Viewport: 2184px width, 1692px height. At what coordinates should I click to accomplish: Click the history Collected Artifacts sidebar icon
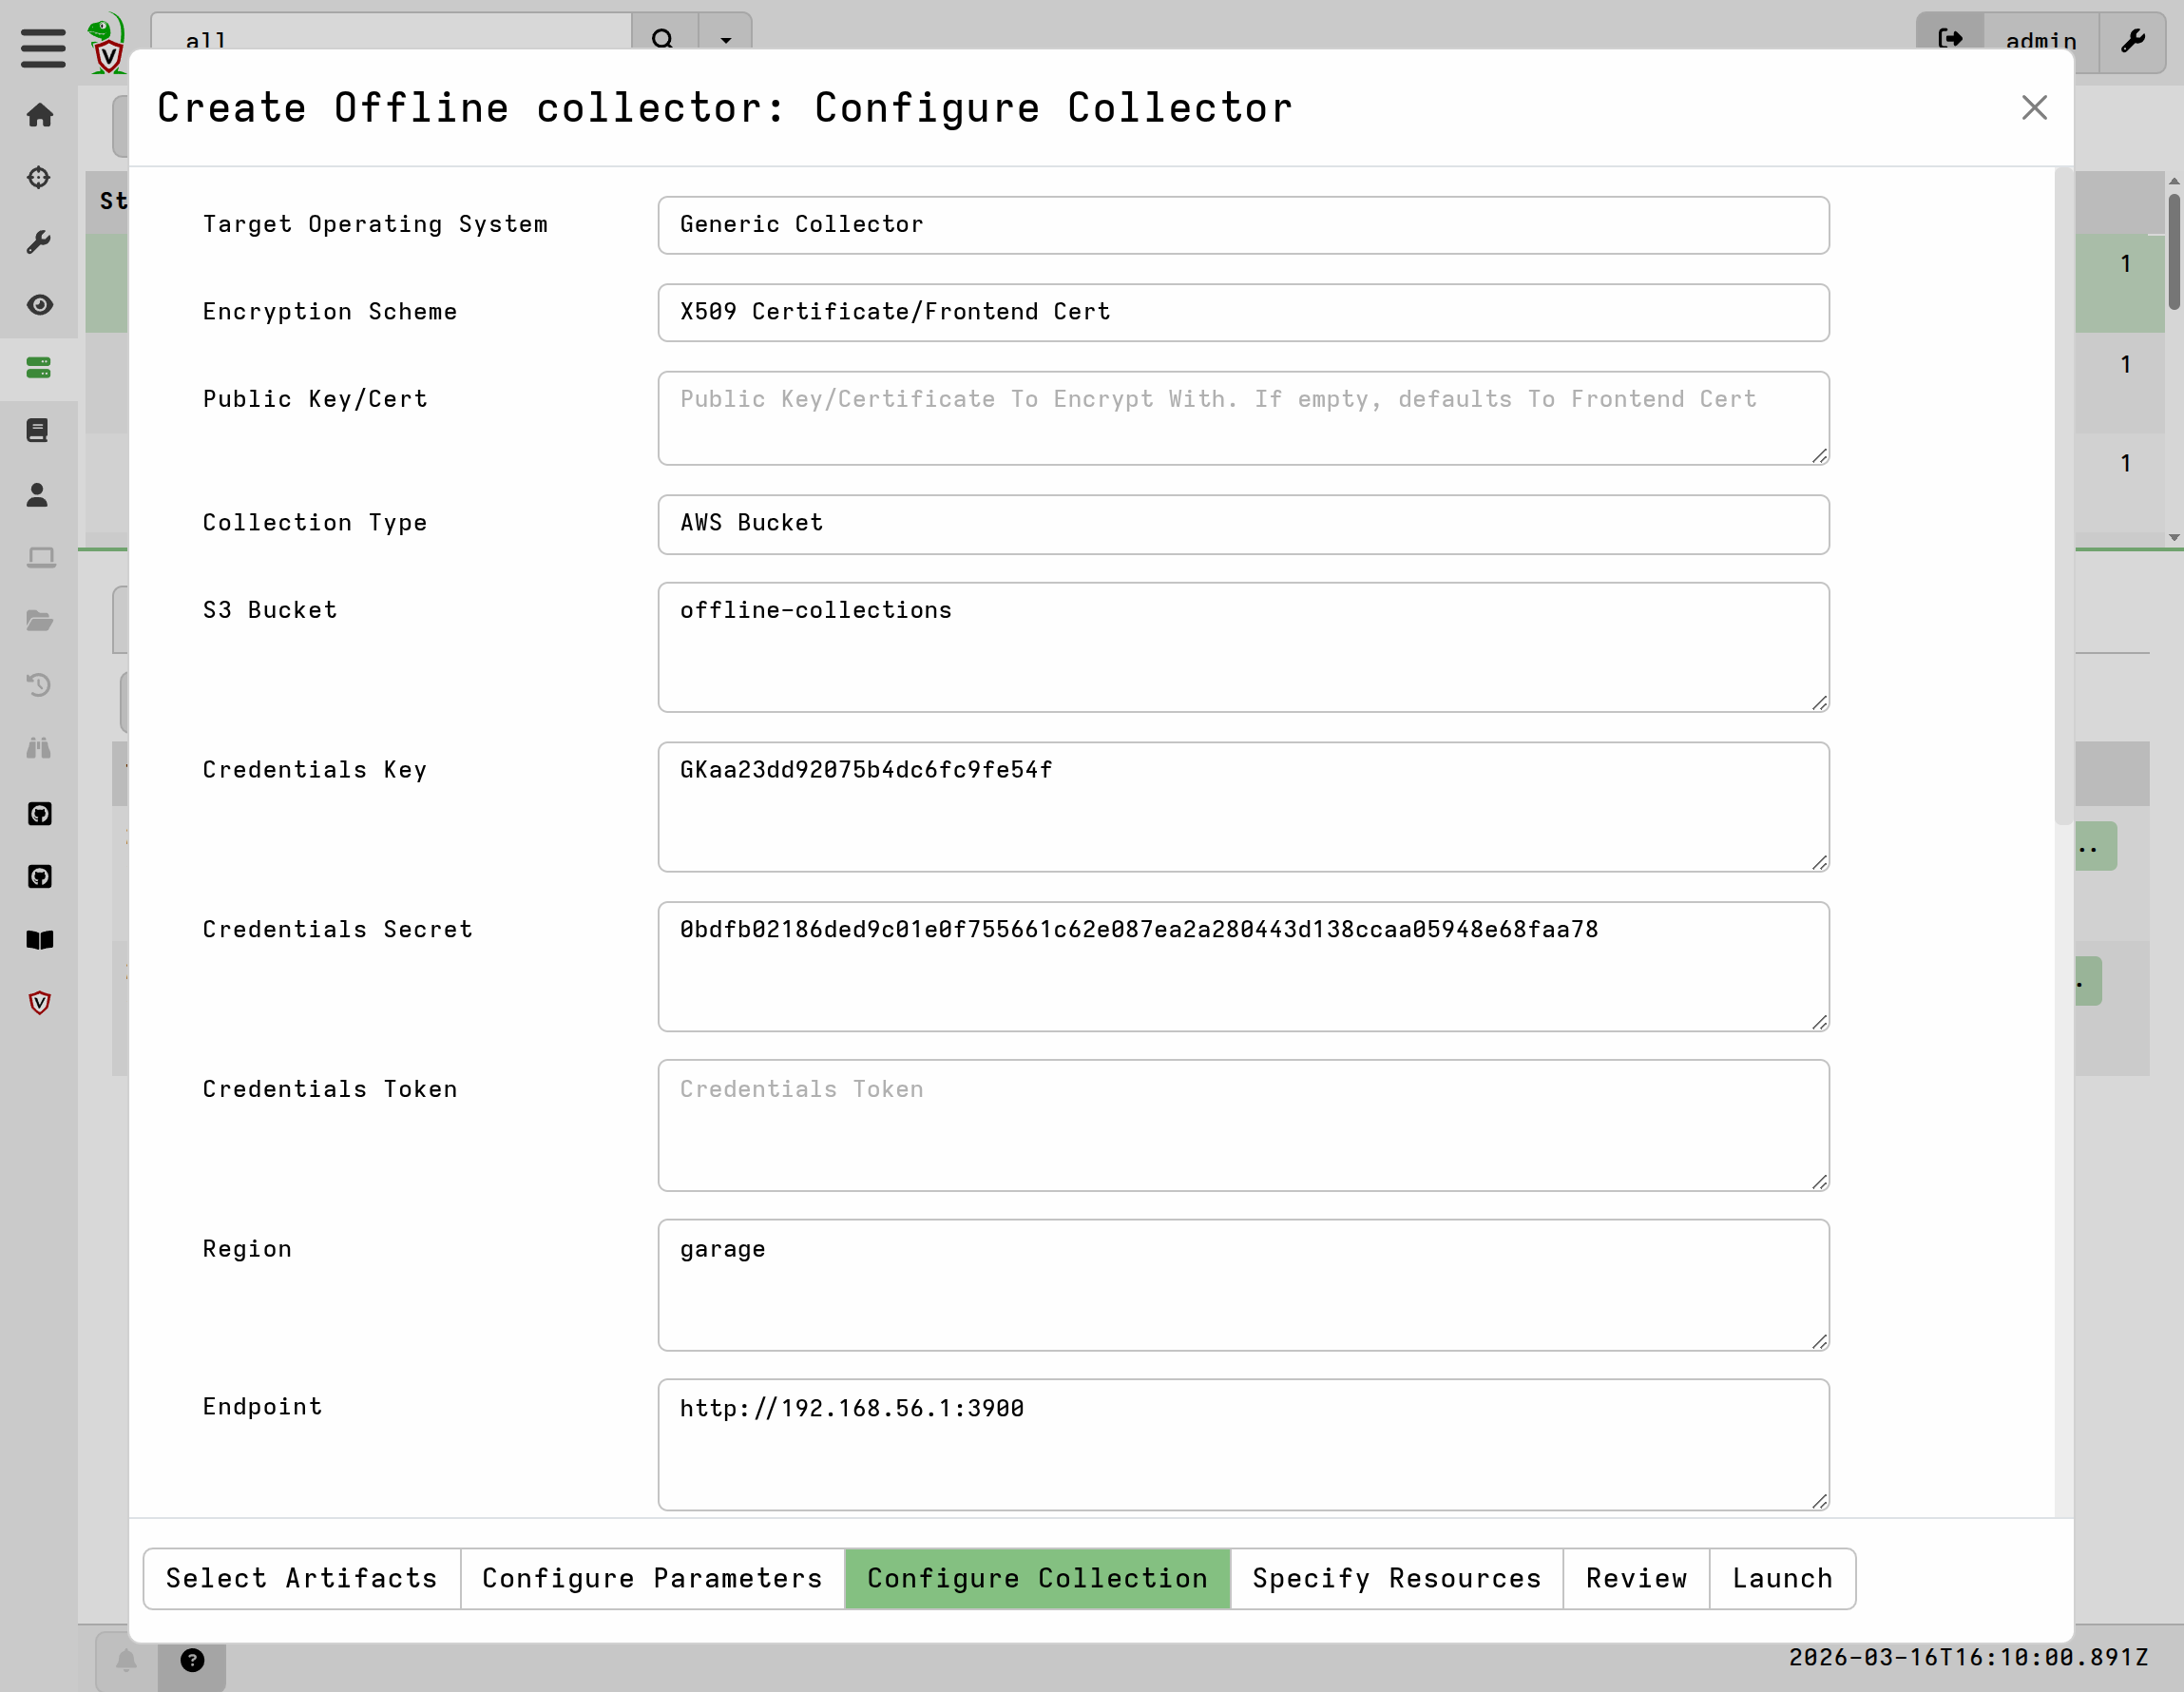point(39,685)
